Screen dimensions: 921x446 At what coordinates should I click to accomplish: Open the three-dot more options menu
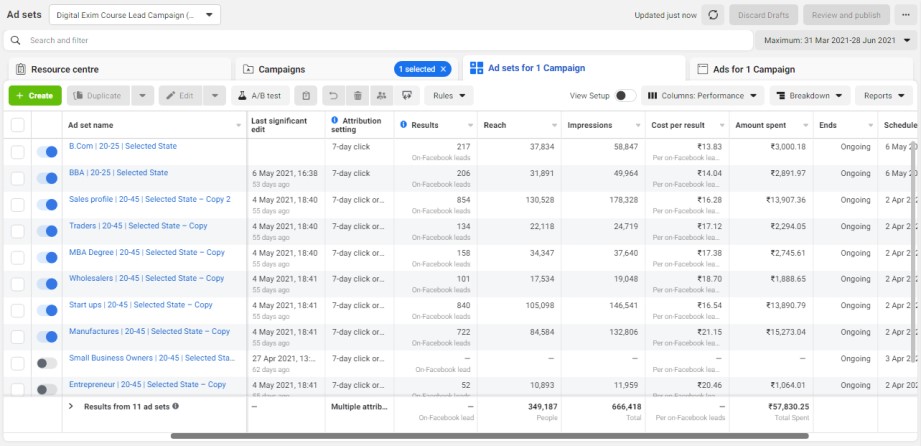906,15
